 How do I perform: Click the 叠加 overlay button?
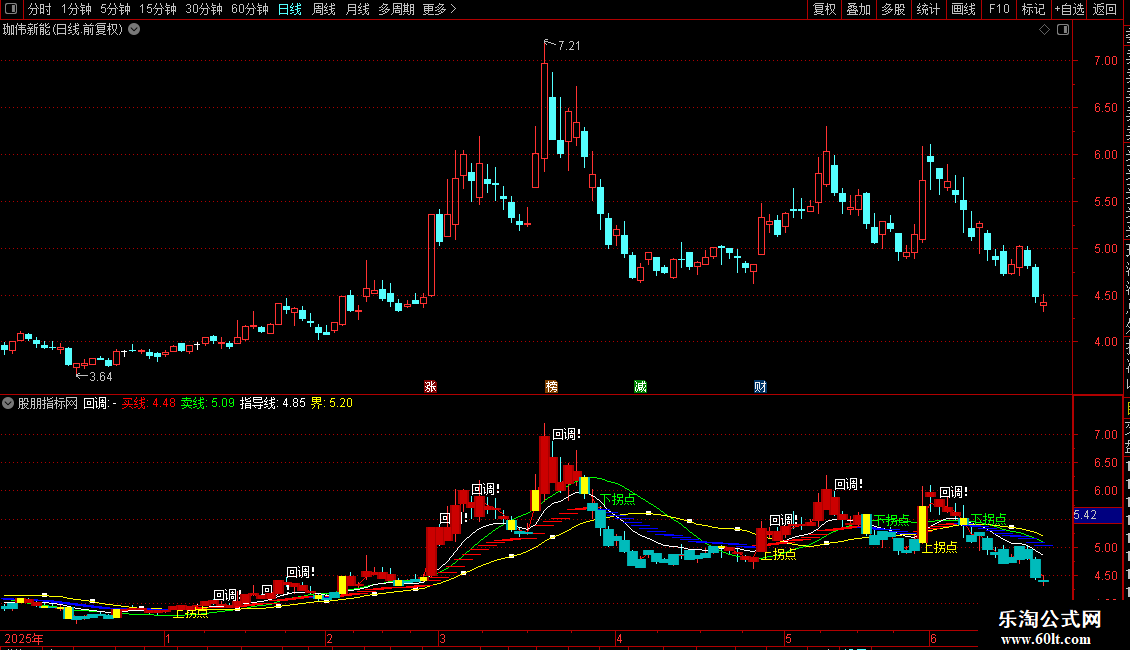(x=858, y=9)
